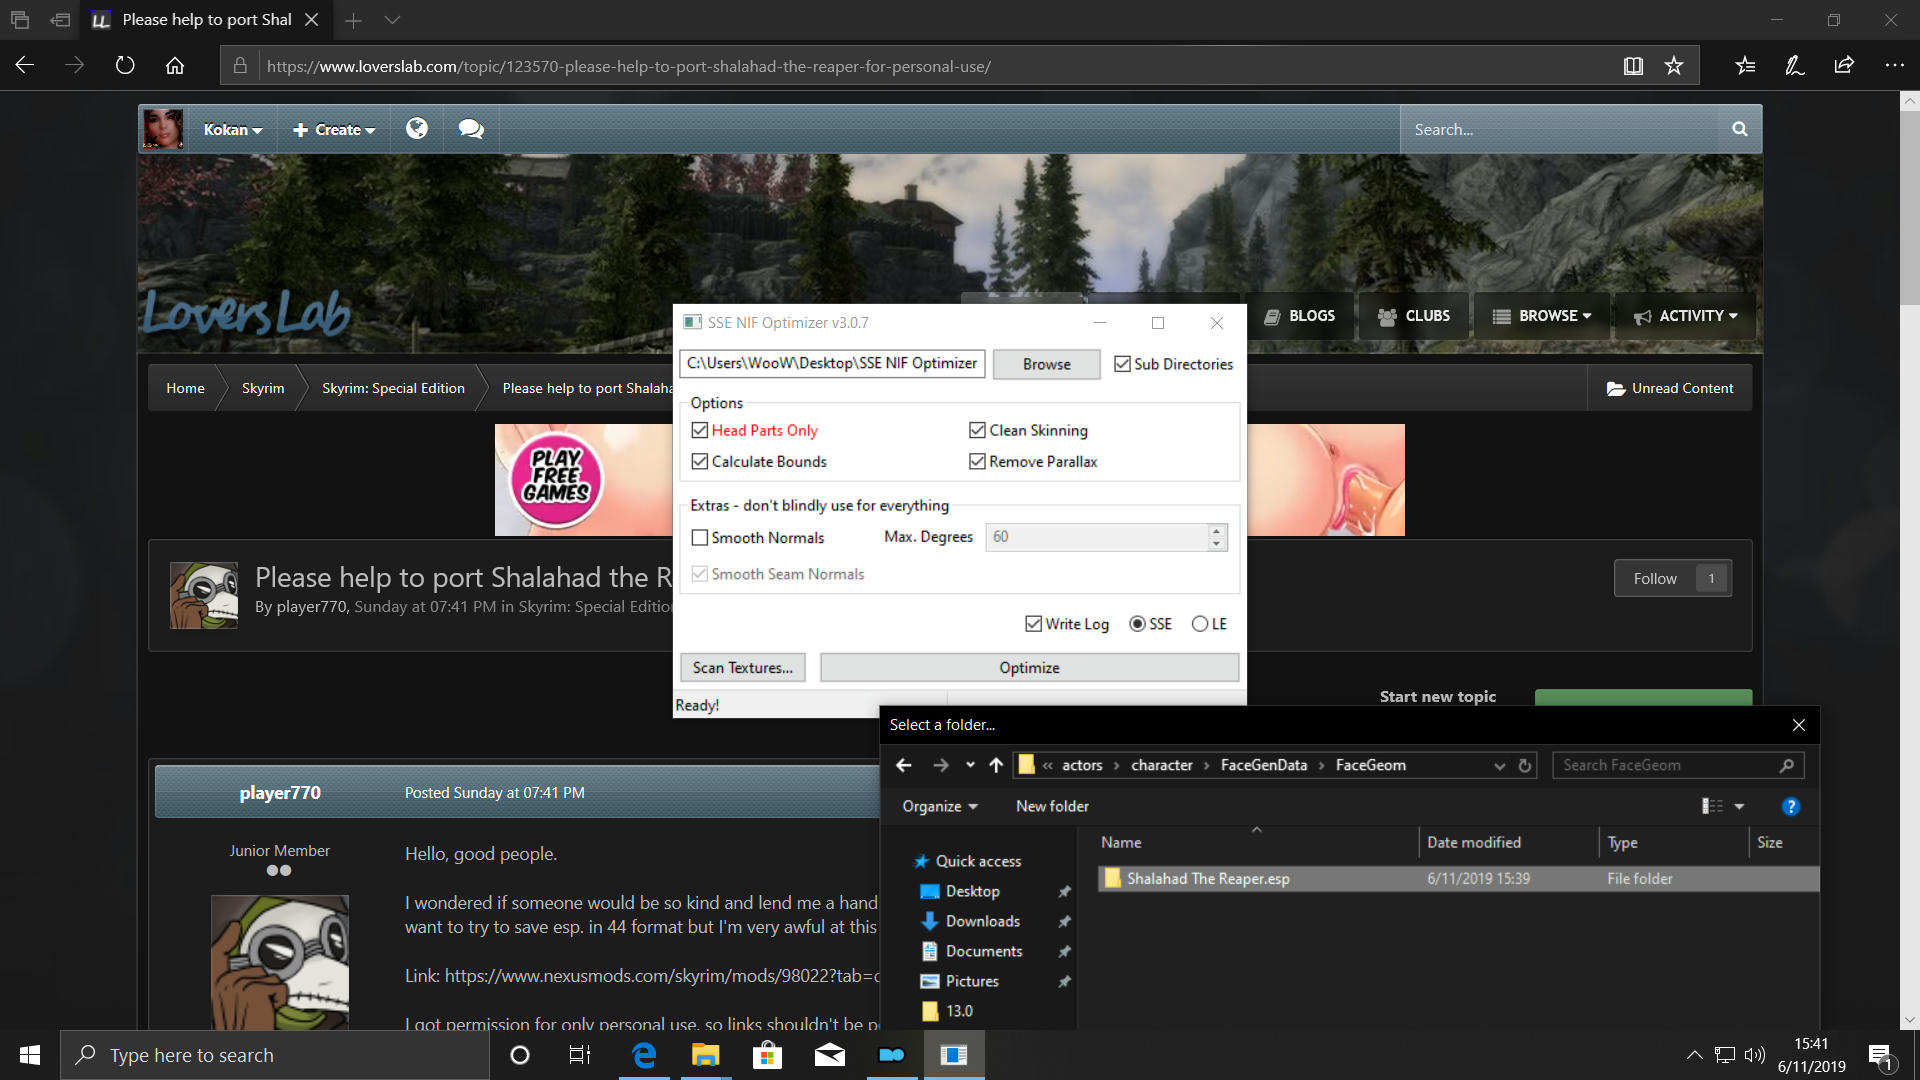Click the LoversLab search magnifier icon

(x=1740, y=129)
